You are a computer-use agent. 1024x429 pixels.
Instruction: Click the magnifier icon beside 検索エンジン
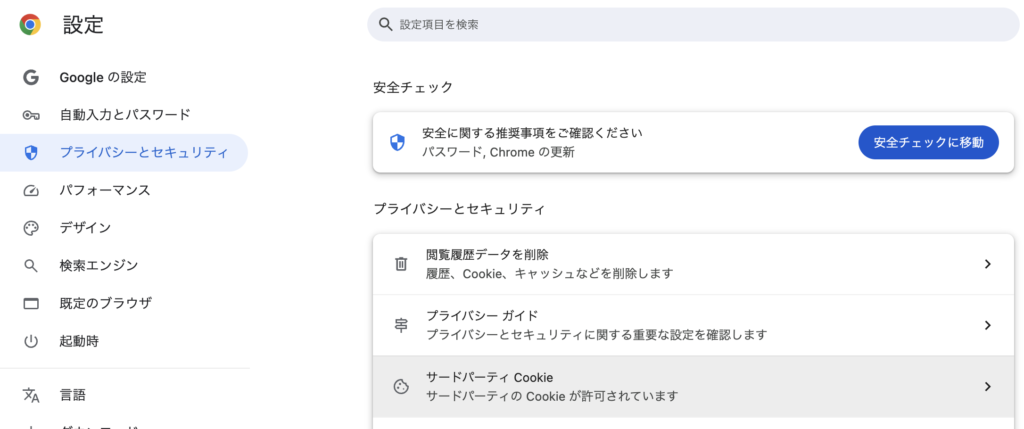31,266
